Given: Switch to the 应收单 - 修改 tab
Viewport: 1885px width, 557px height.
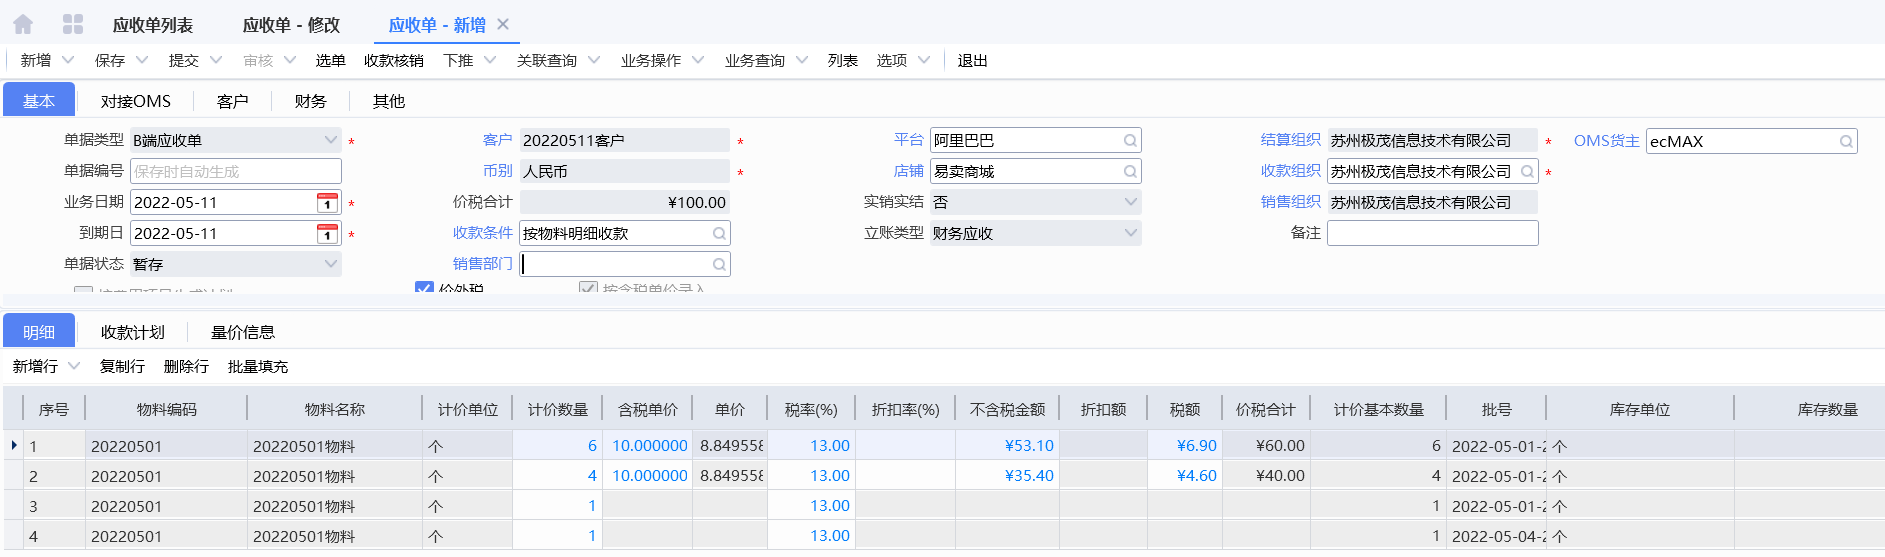Looking at the screenshot, I should click(291, 25).
